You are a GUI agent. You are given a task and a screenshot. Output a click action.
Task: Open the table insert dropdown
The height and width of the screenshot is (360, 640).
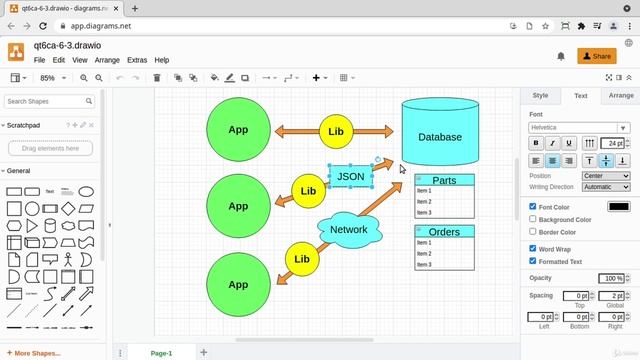[347, 78]
